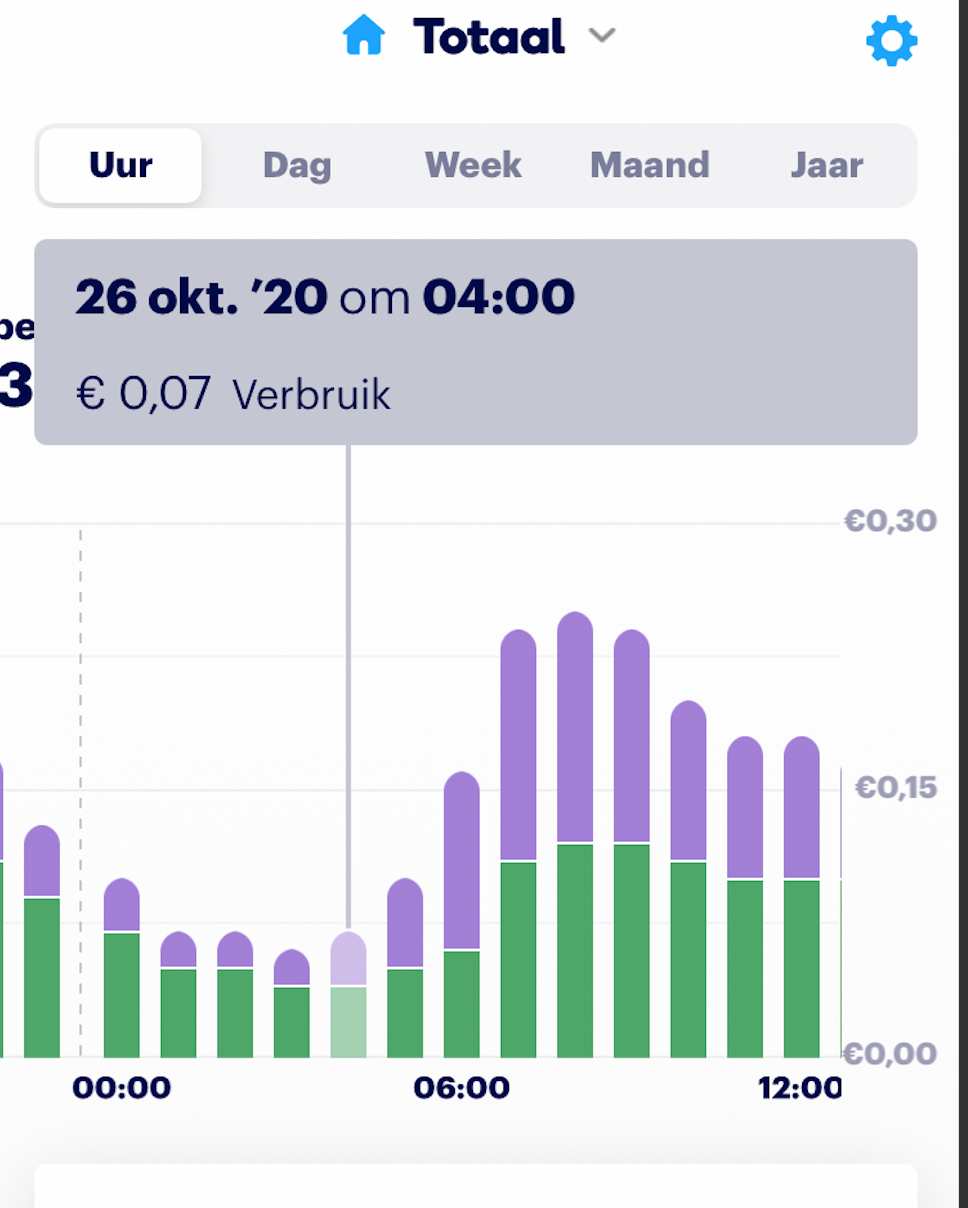968x1208 pixels.
Task: Select the Maand view tab
Action: (x=650, y=165)
